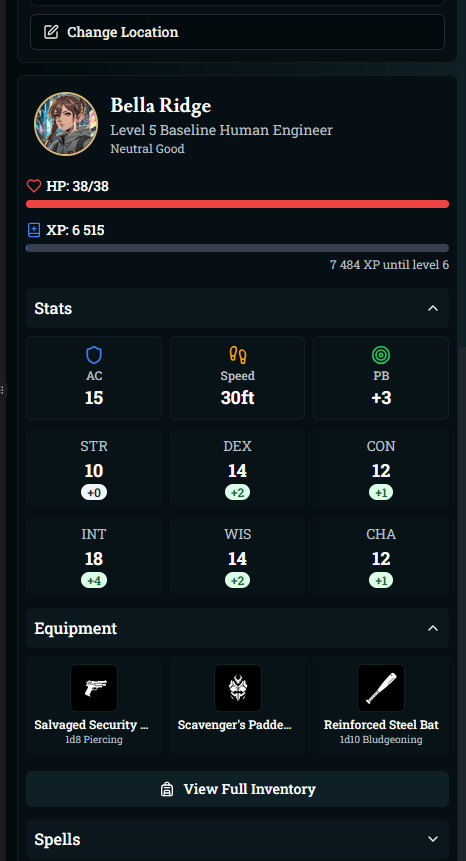Click Bella Ridge's character portrait

point(66,124)
